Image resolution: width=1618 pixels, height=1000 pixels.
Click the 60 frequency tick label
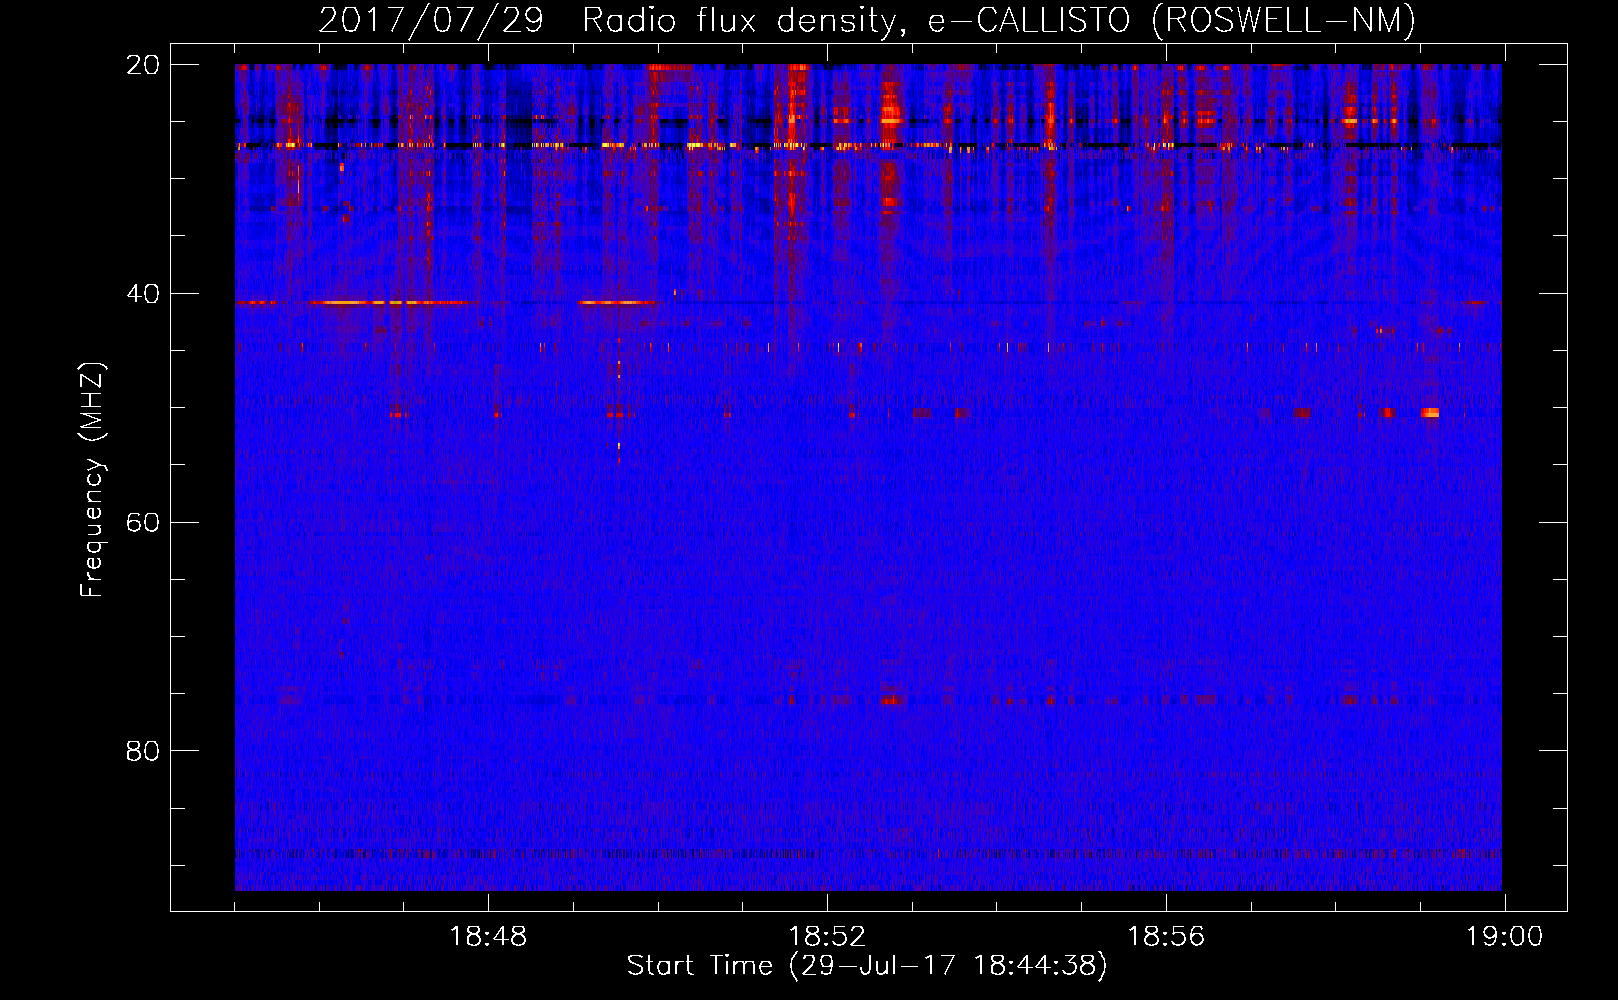(x=143, y=523)
